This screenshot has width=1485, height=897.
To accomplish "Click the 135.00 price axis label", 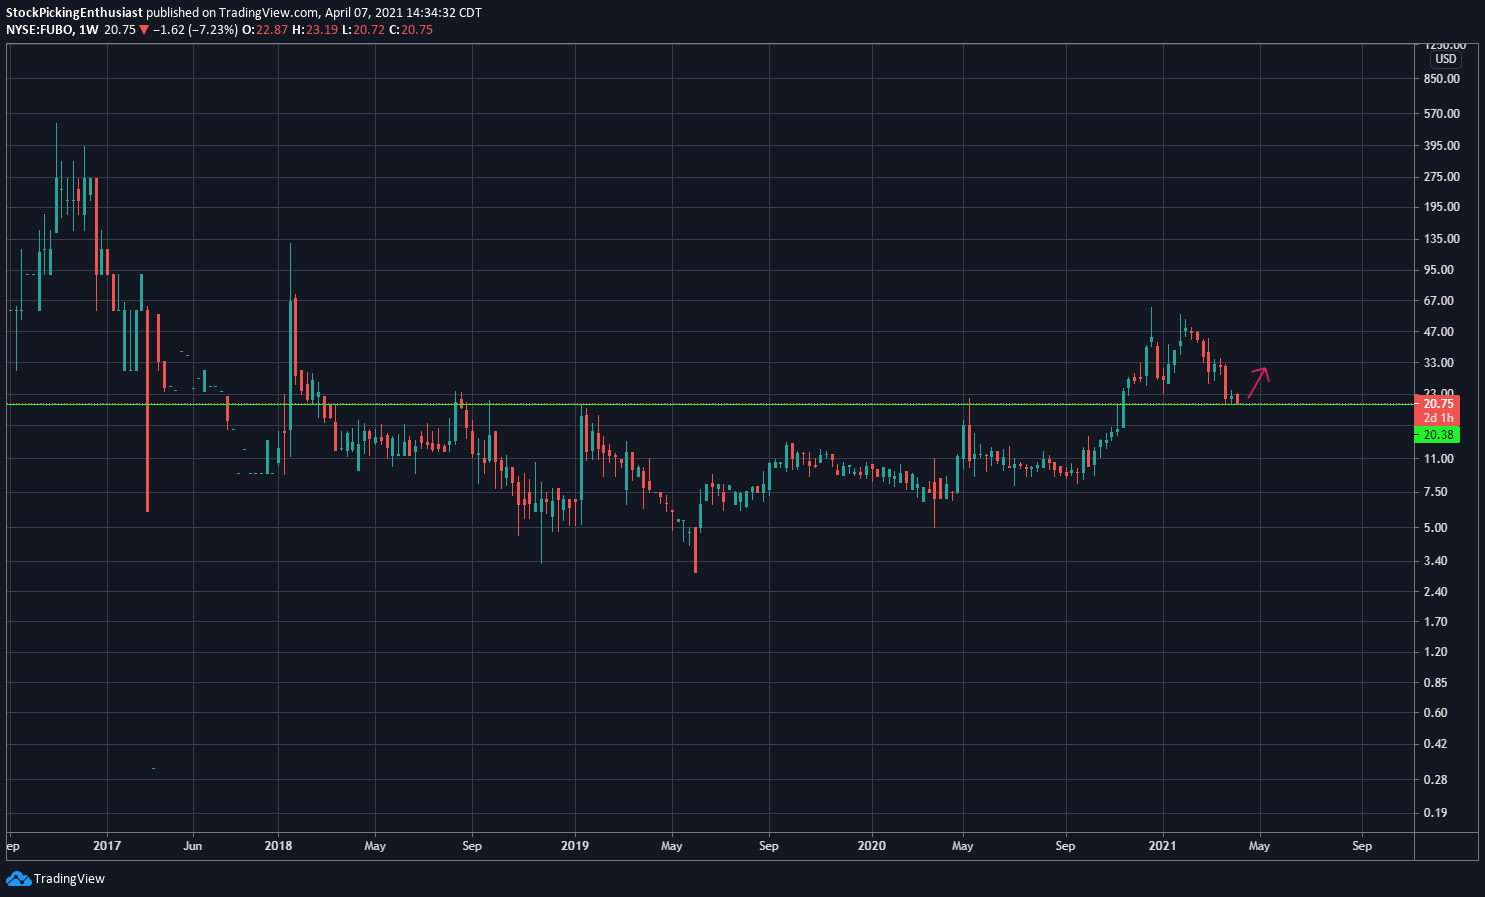I will click(x=1442, y=239).
